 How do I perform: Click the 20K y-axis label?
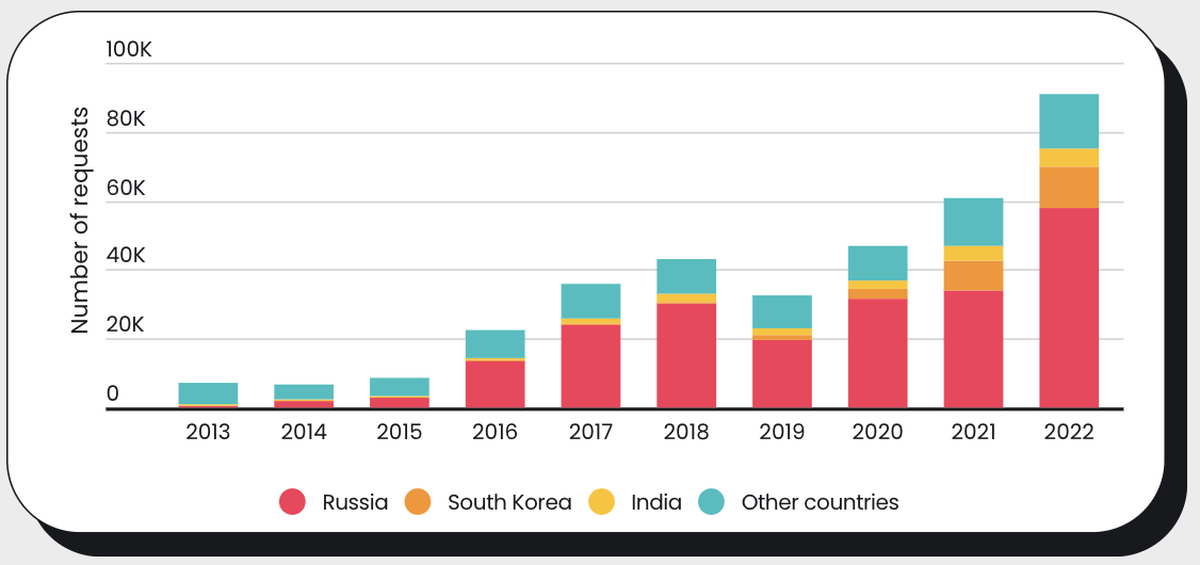[126, 326]
